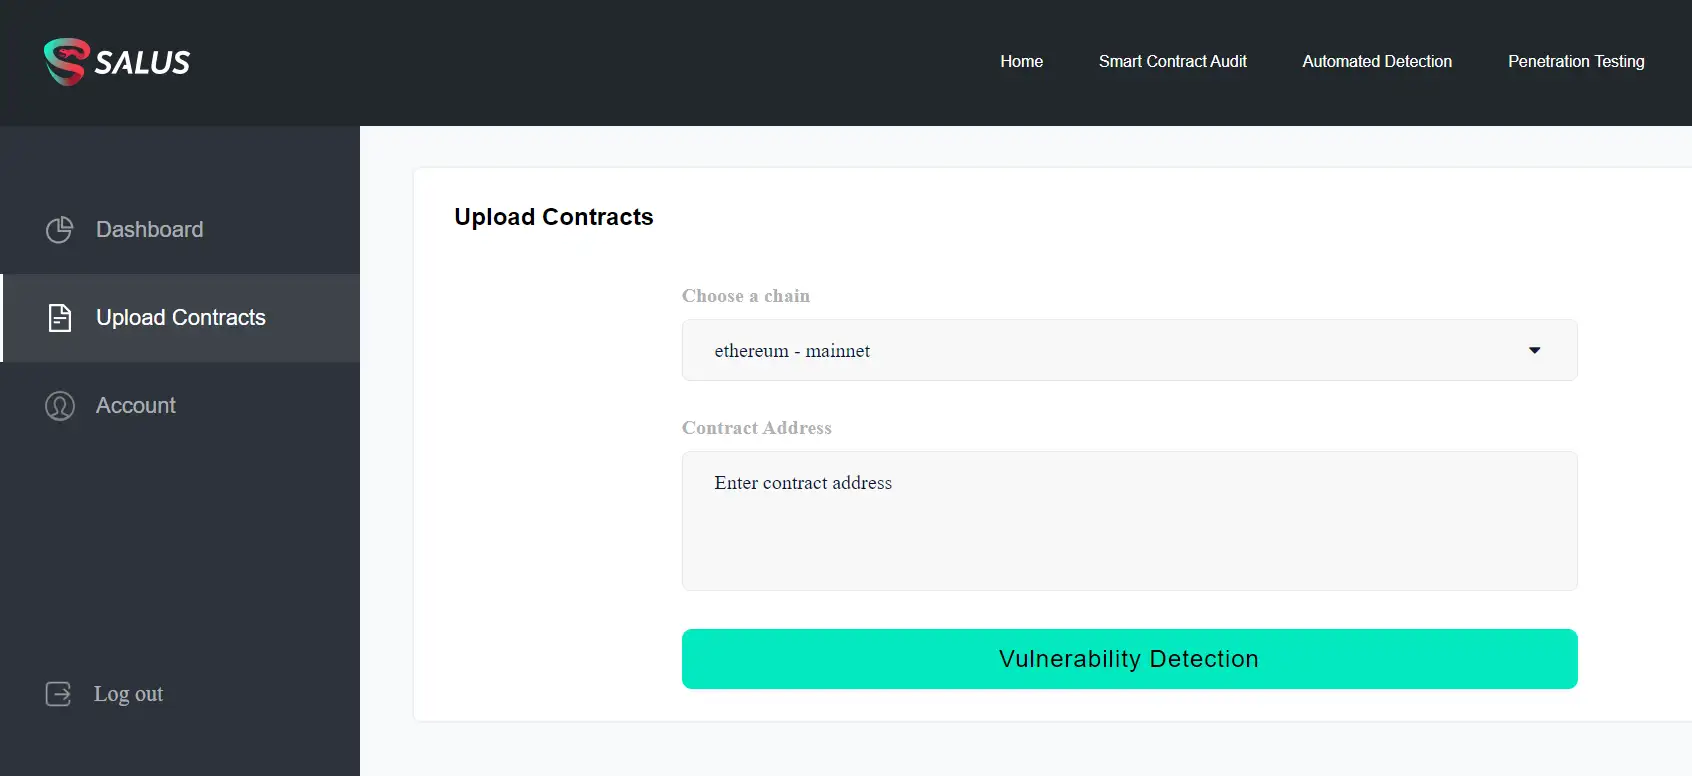
Task: Click the Upload Contracts page heading
Action: click(x=554, y=217)
